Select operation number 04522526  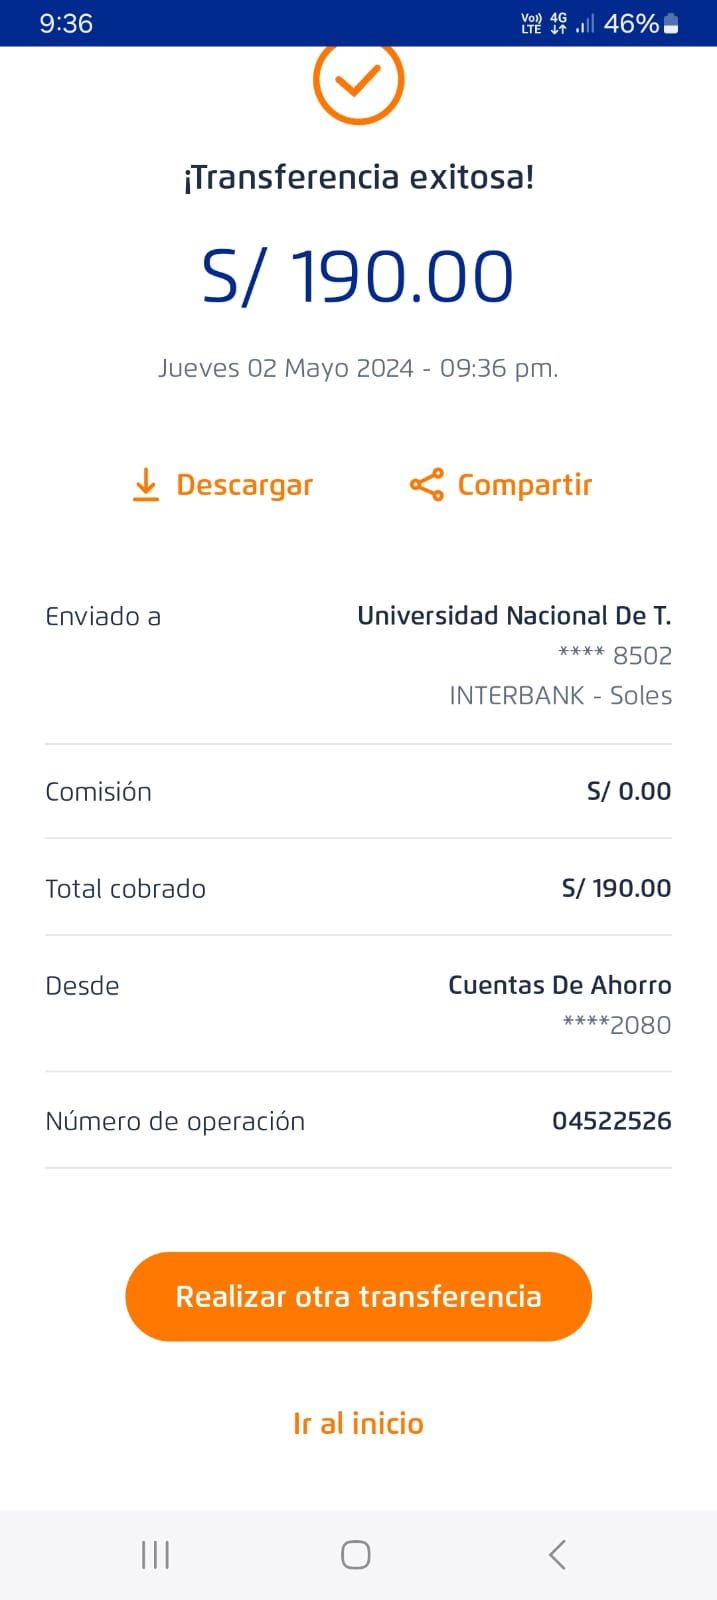(x=611, y=1121)
